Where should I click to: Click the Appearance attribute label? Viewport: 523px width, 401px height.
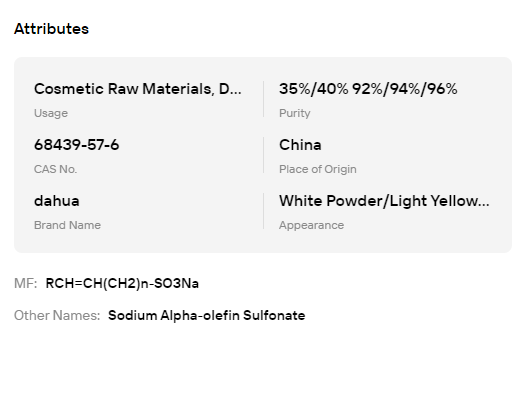pos(312,225)
